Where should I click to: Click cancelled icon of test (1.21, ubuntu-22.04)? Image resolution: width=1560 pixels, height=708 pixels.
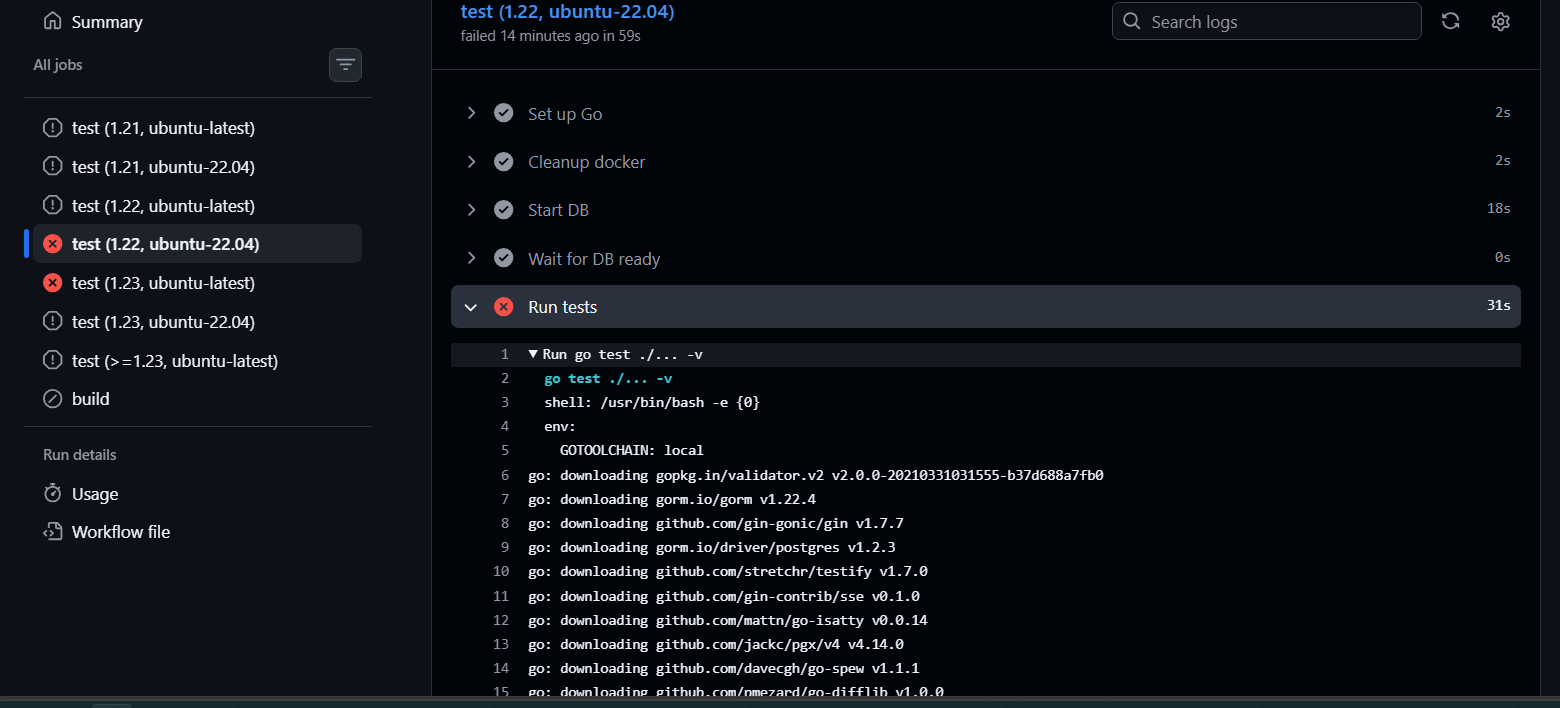click(53, 167)
